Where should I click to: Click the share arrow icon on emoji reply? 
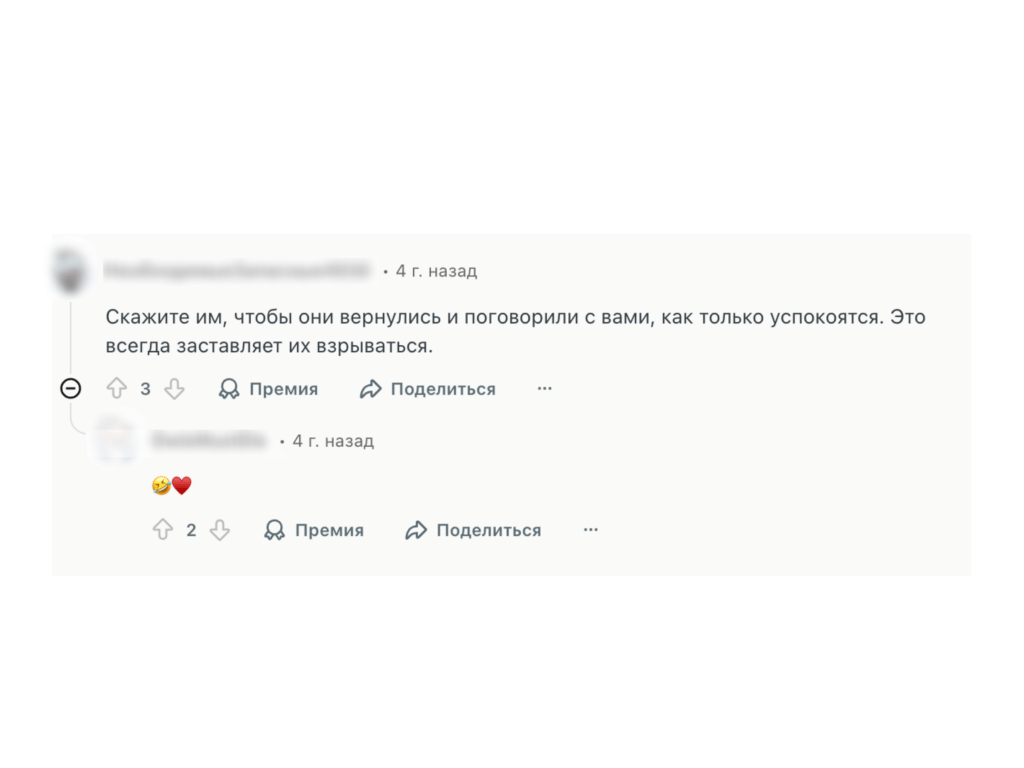pyautogui.click(x=416, y=530)
